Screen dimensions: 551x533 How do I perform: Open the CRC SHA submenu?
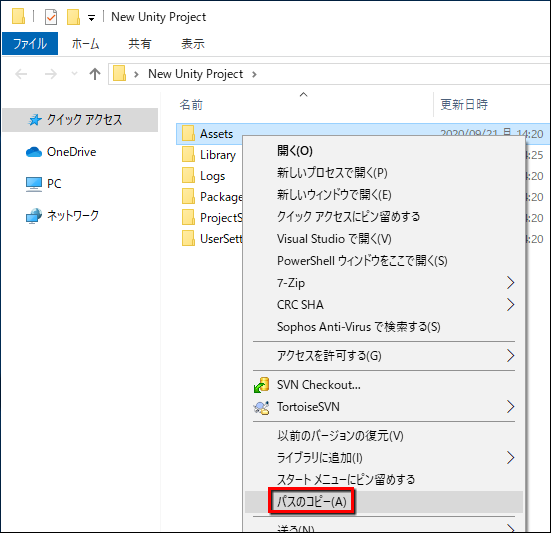point(300,305)
